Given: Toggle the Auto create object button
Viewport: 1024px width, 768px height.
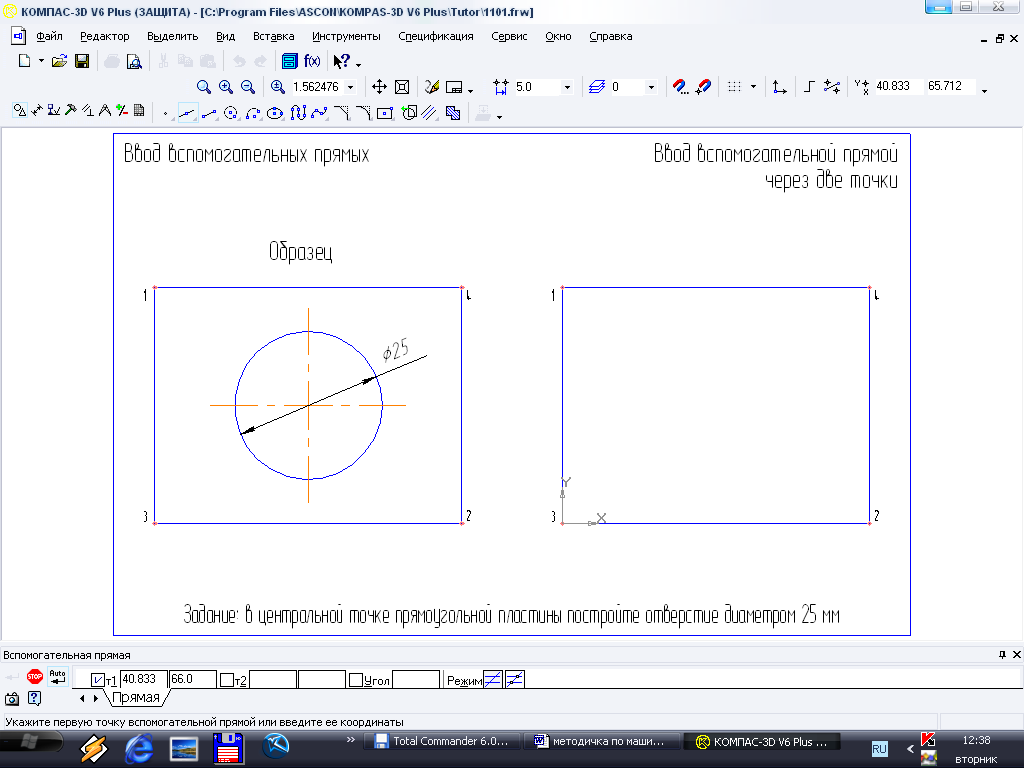Looking at the screenshot, I should pos(57,677).
